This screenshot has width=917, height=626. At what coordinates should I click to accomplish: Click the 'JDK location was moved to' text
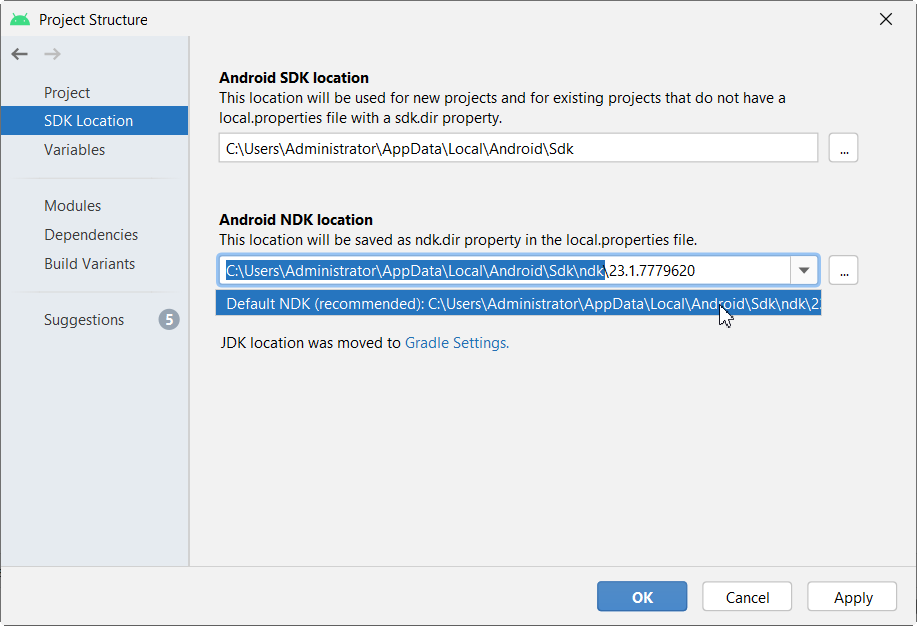coord(311,343)
